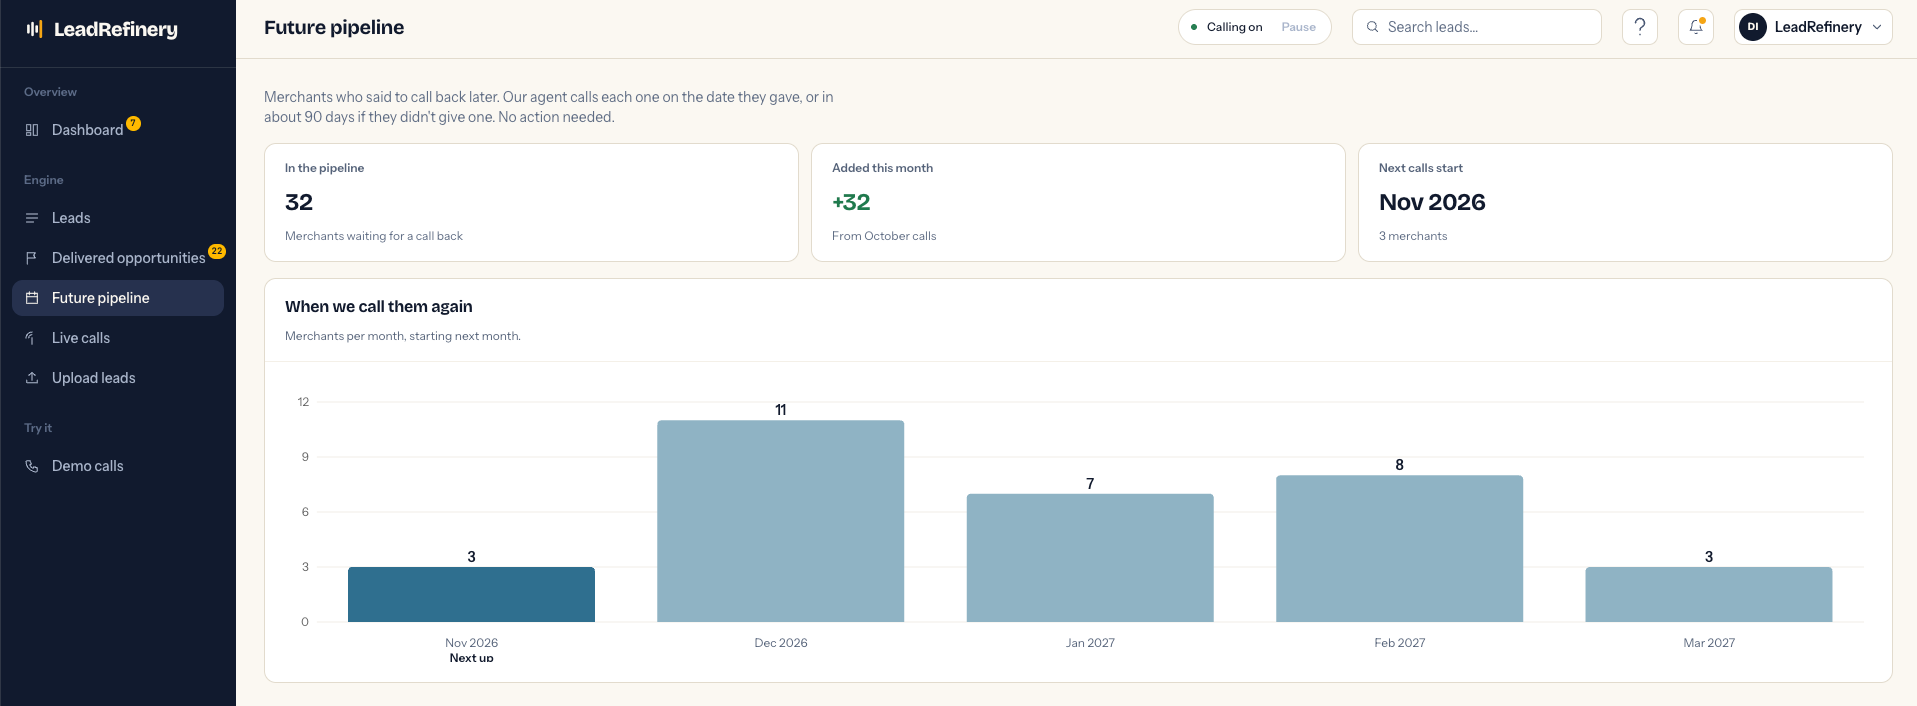1917x706 pixels.
Task: Click 'From October calls' text
Action: (x=884, y=236)
